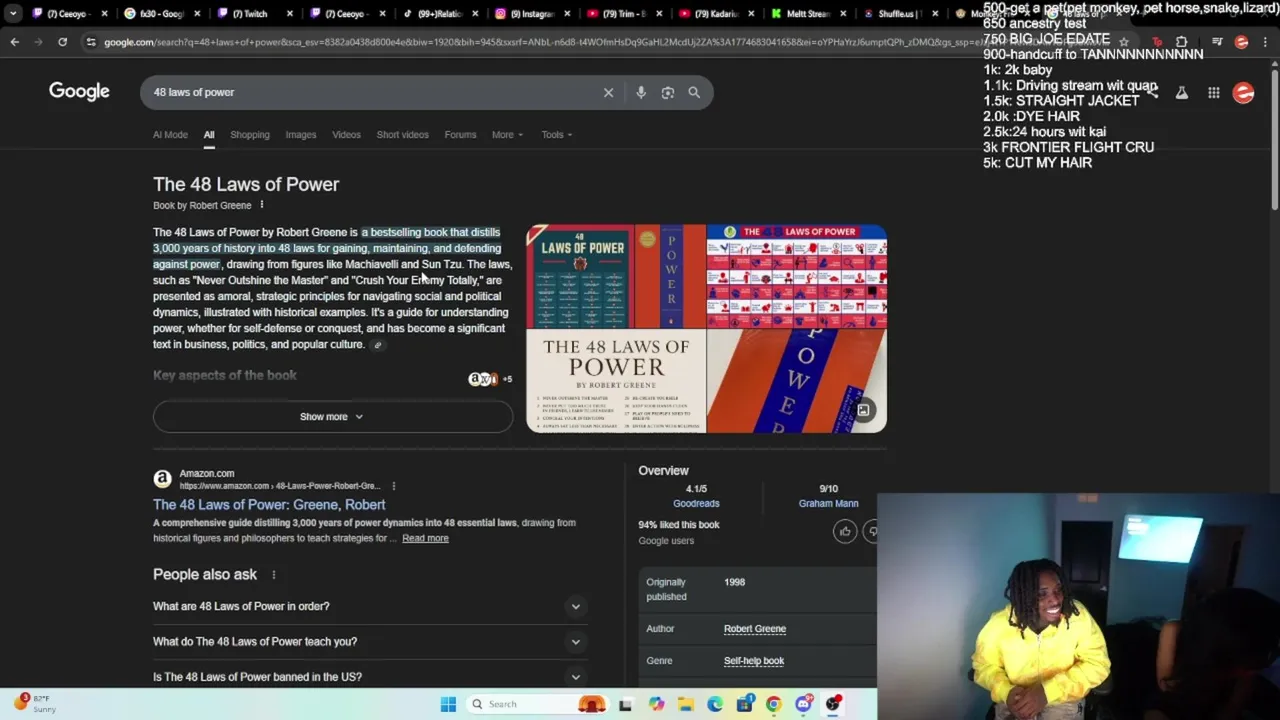
Task: Open the weather widget showing Sunny
Action: point(35,704)
